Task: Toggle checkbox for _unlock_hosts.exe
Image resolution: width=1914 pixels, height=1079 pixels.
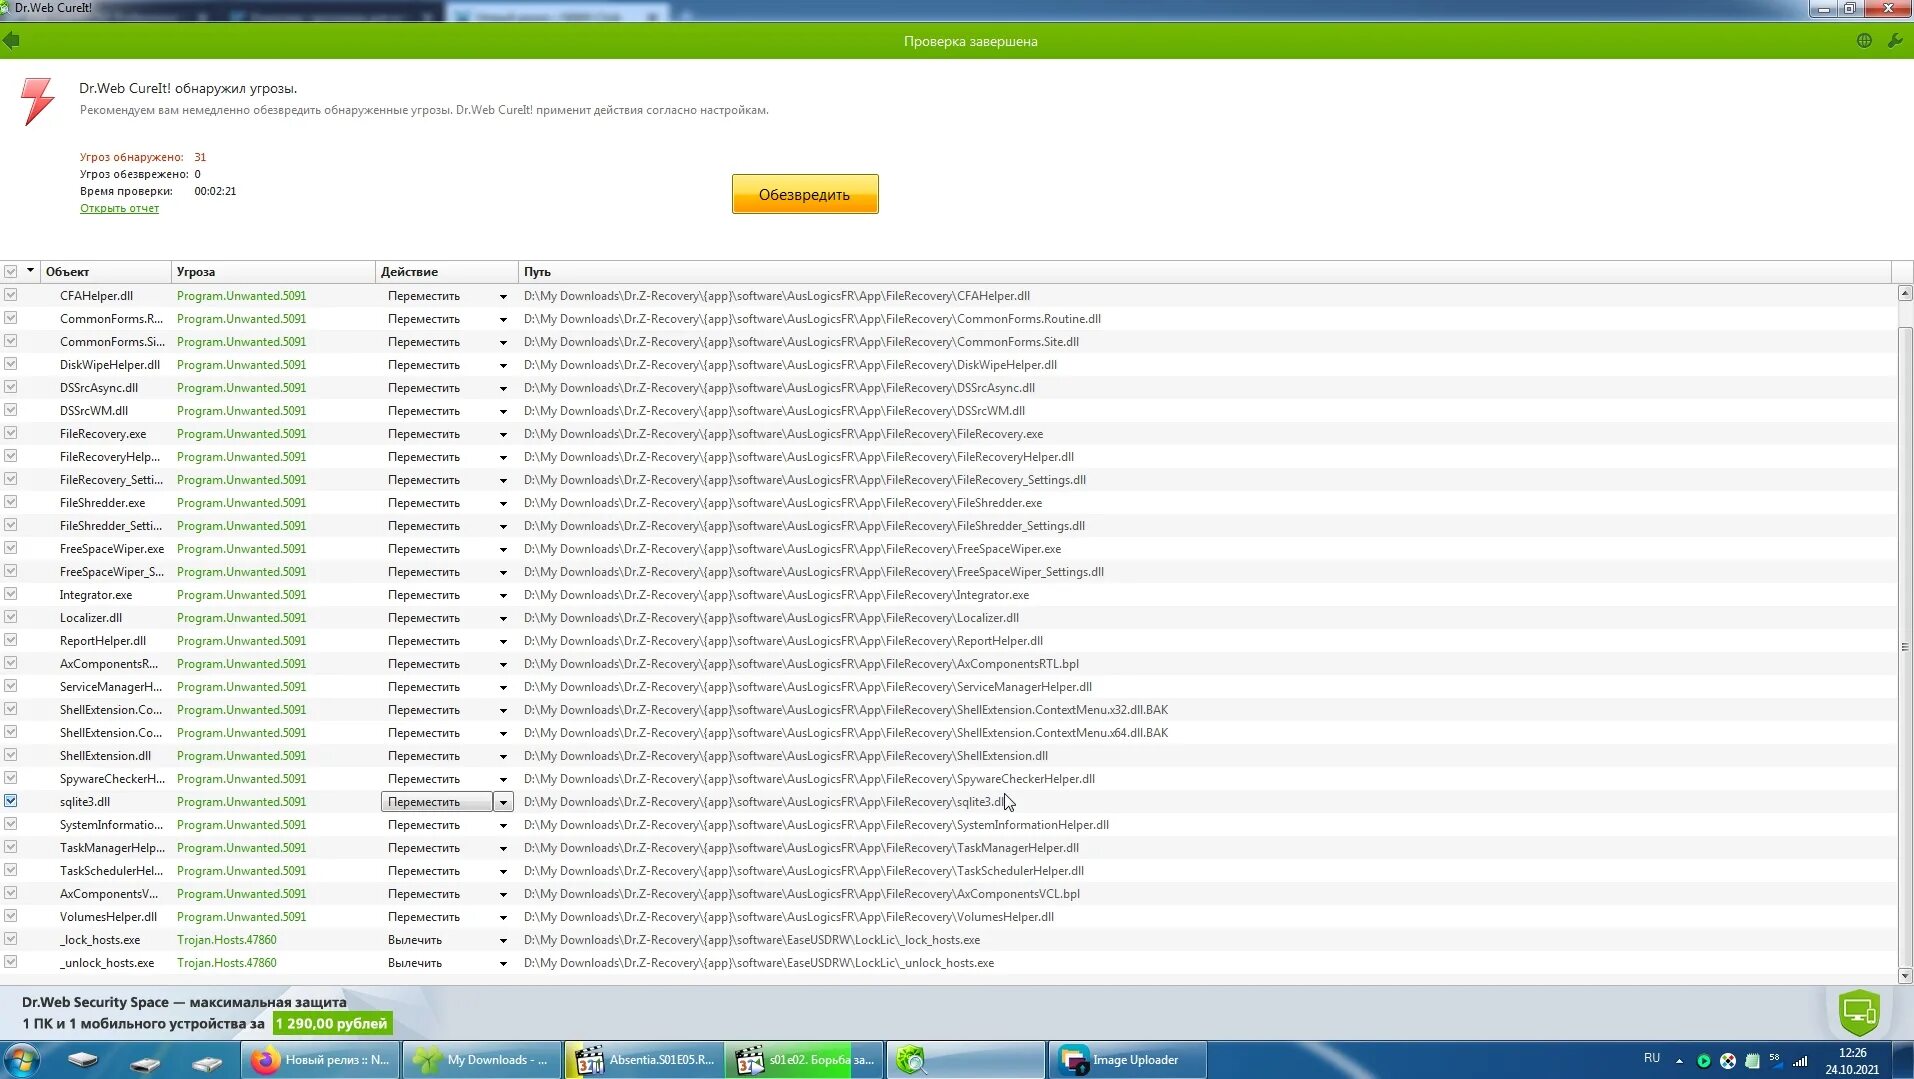Action: (11, 962)
